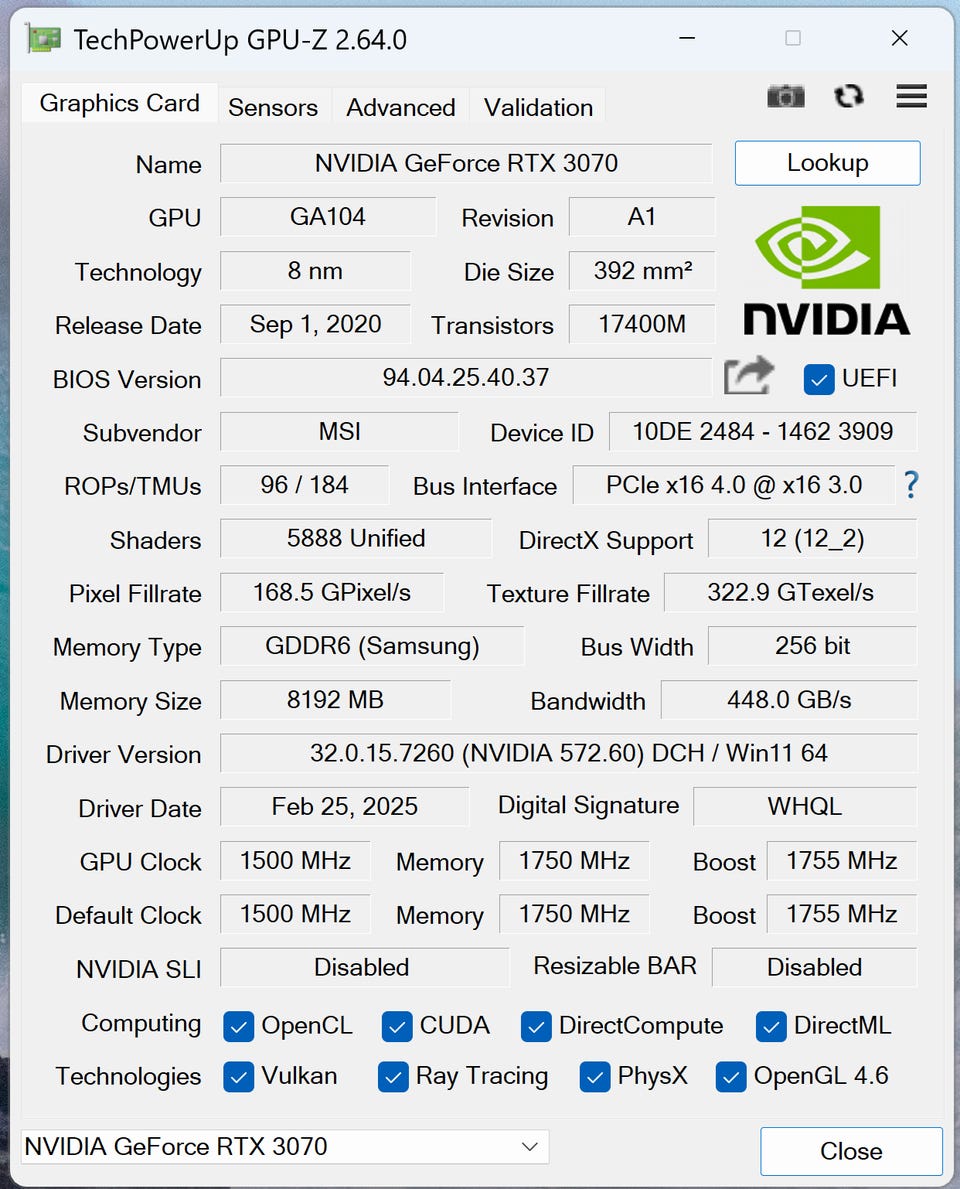
Task: Open the hamburger menu icon
Action: coord(911,96)
